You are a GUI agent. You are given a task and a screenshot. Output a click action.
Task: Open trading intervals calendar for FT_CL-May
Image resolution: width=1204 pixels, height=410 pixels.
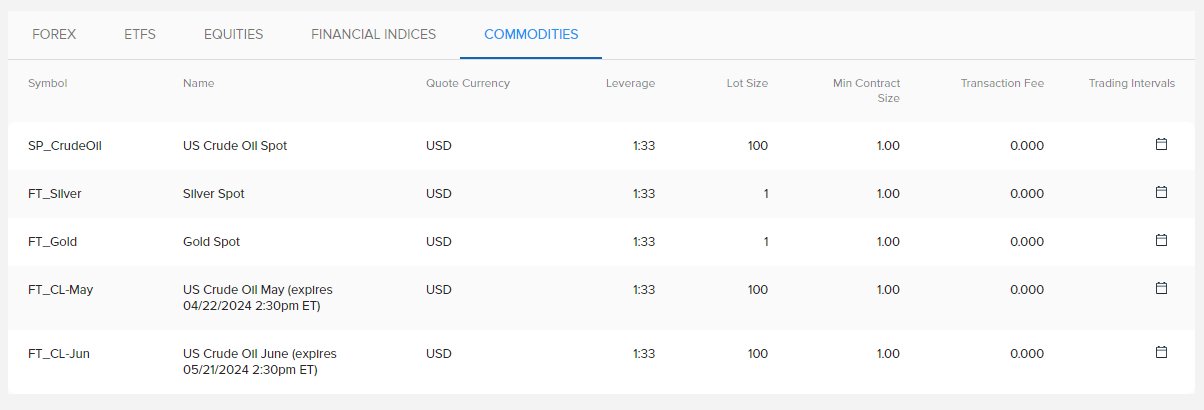pos(1161,288)
